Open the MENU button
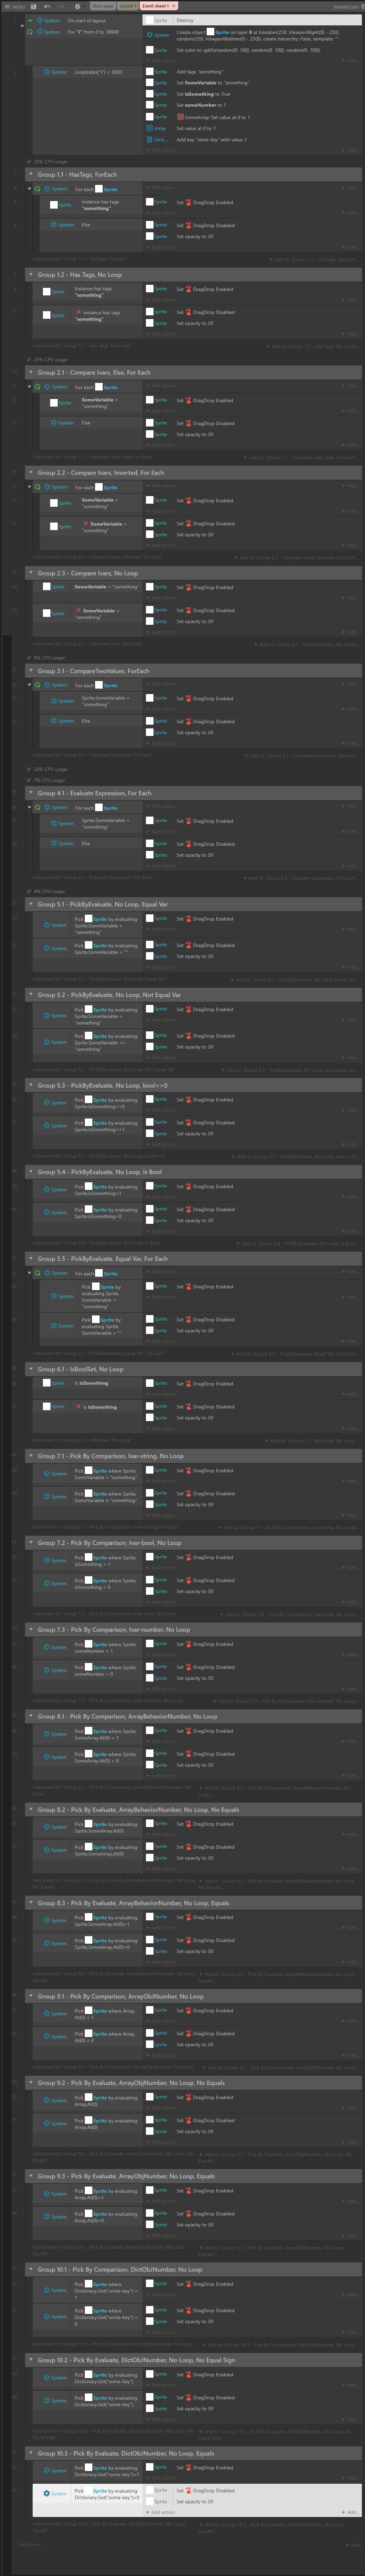This screenshot has height=2576, width=365. (14, 6)
